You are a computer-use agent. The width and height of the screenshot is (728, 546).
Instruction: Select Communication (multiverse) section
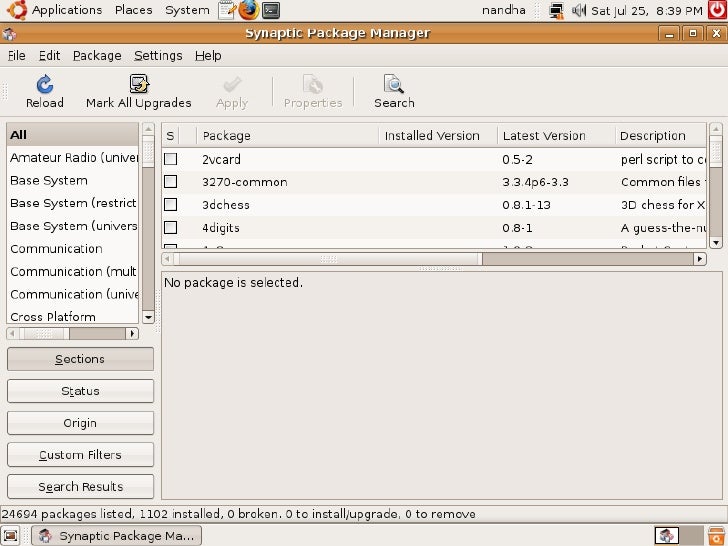(72, 271)
